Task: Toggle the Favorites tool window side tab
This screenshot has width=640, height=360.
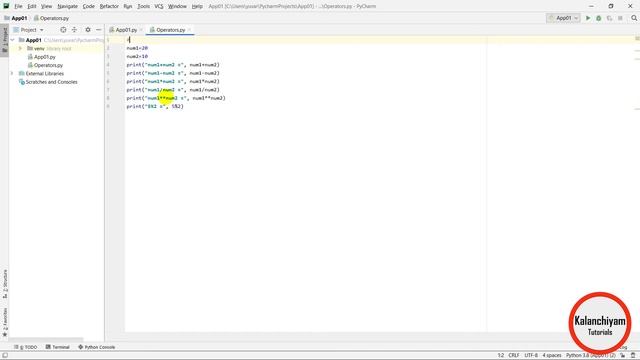Action: pyautogui.click(x=4, y=322)
